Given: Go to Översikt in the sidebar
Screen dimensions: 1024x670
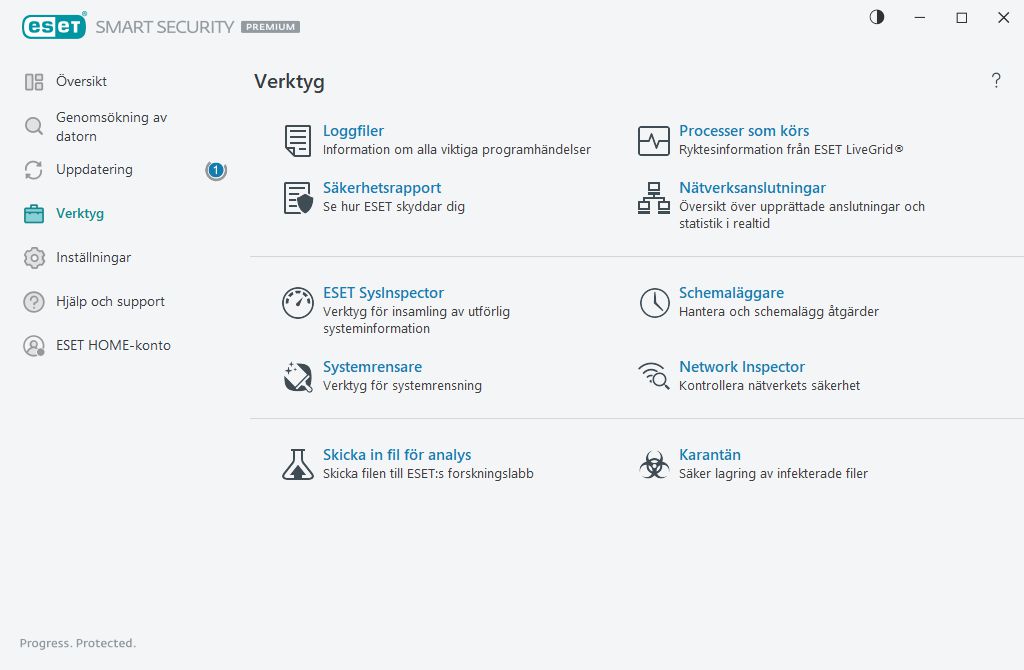Looking at the screenshot, I should (81, 81).
